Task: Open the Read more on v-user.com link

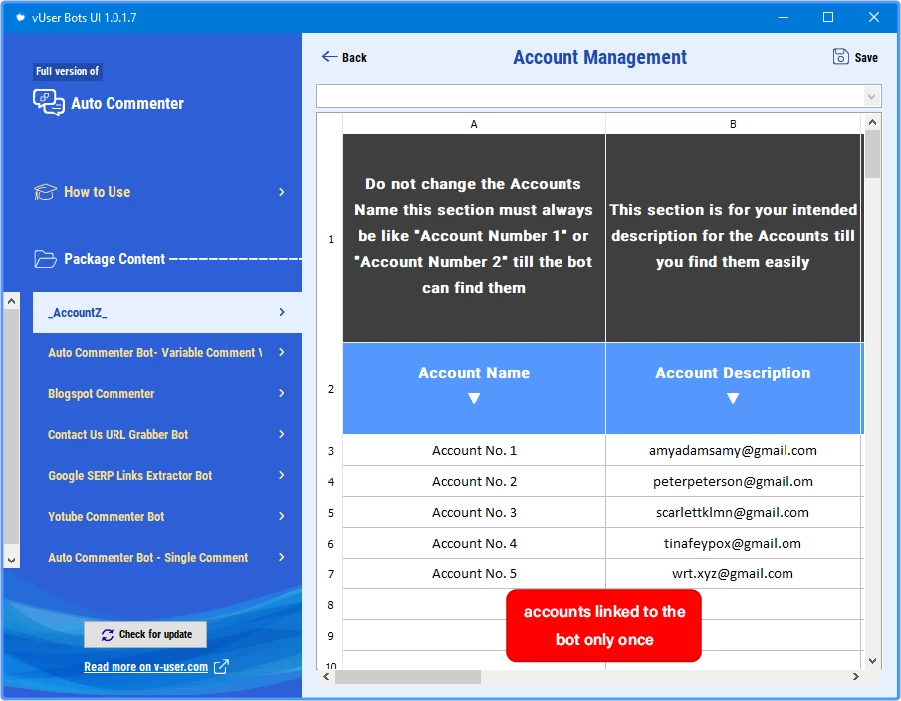Action: [x=146, y=667]
